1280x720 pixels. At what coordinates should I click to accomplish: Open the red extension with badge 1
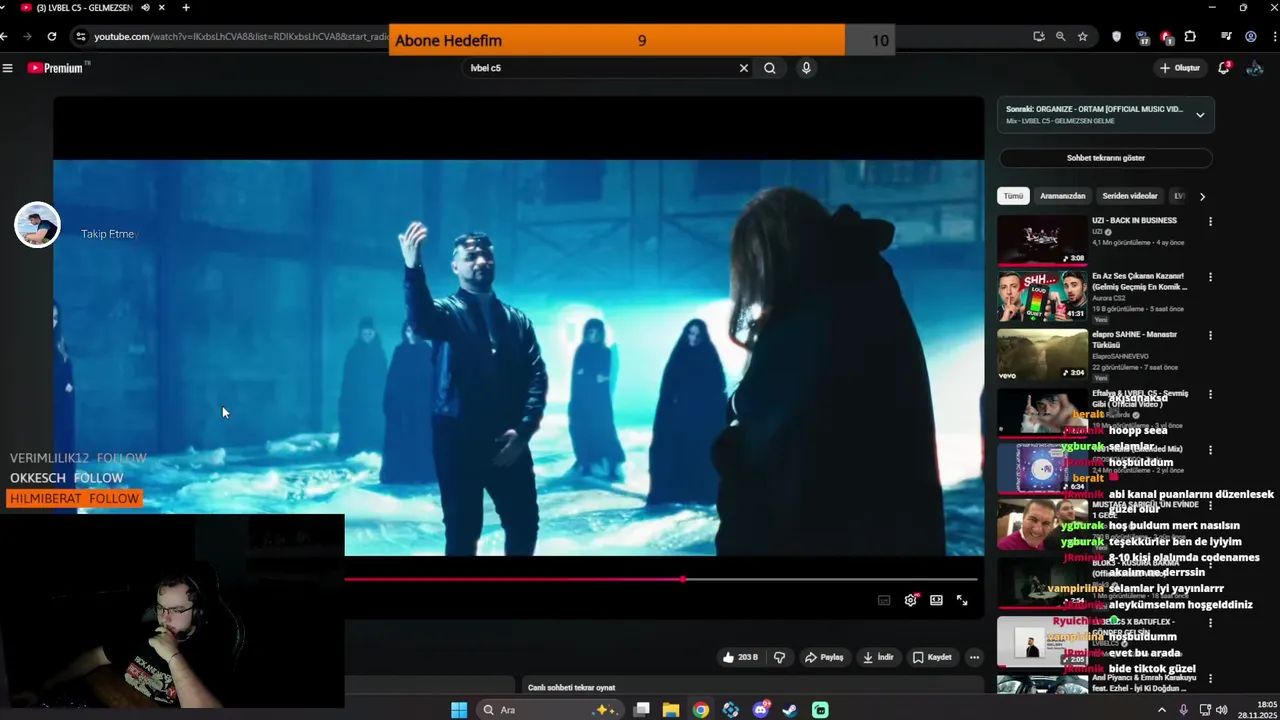[x=1166, y=38]
